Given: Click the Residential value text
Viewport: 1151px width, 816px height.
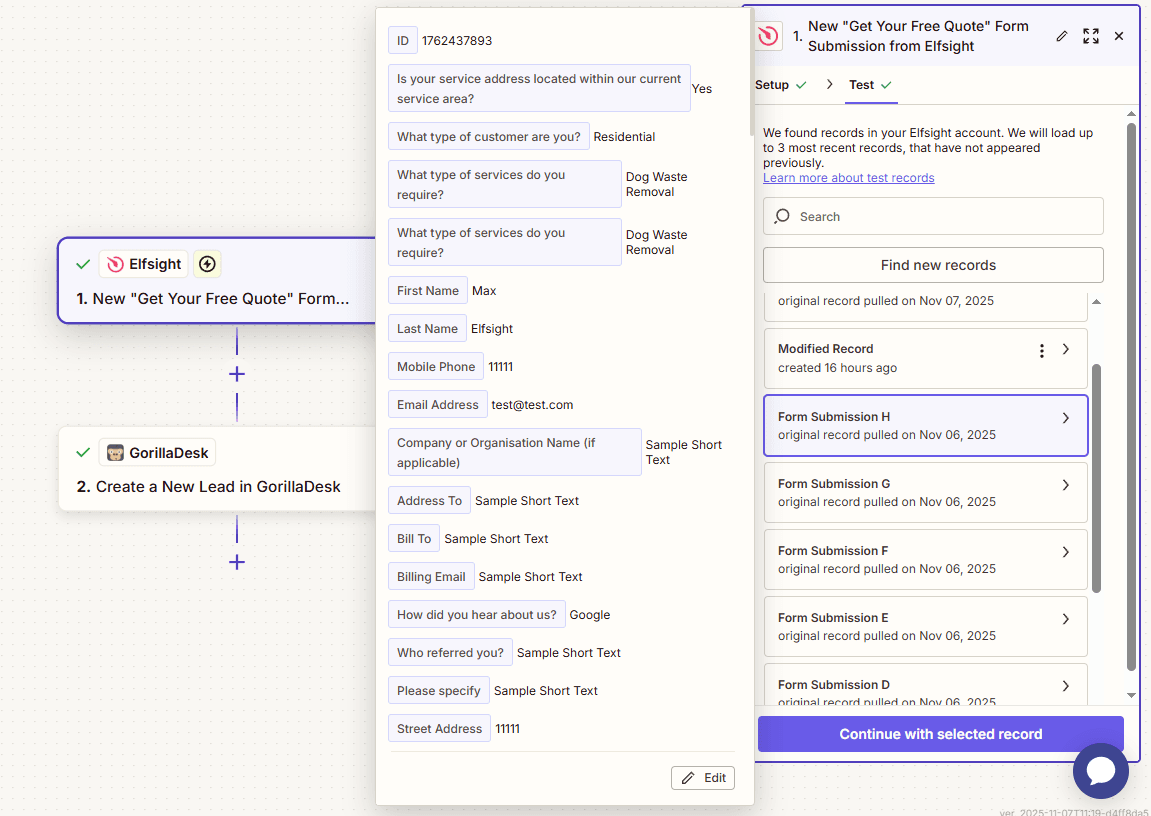Looking at the screenshot, I should (x=624, y=136).
